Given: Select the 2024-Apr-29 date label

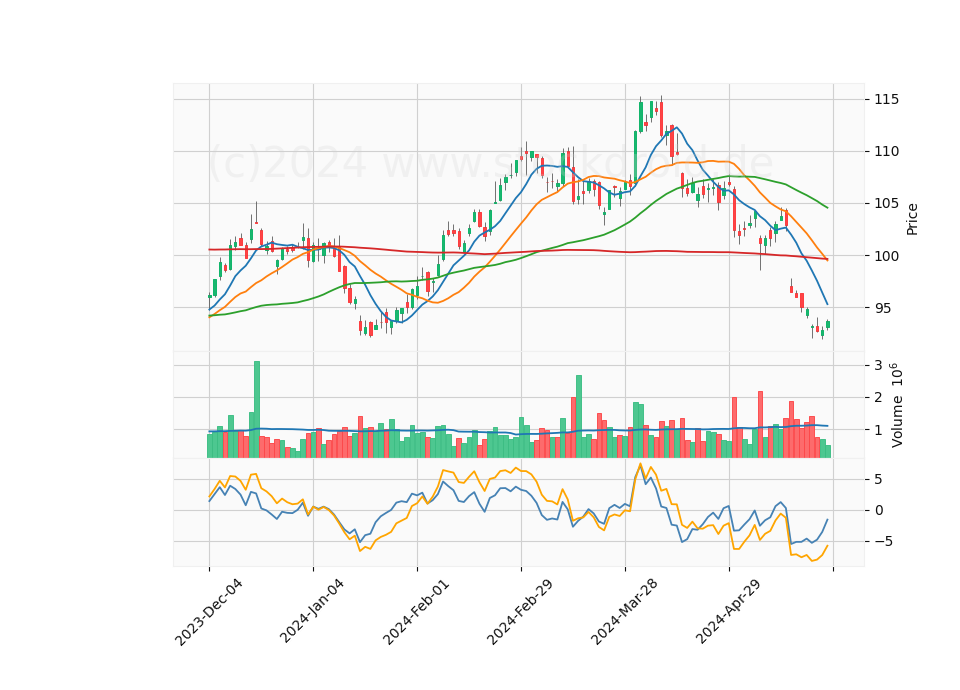Looking at the screenshot, I should [729, 612].
